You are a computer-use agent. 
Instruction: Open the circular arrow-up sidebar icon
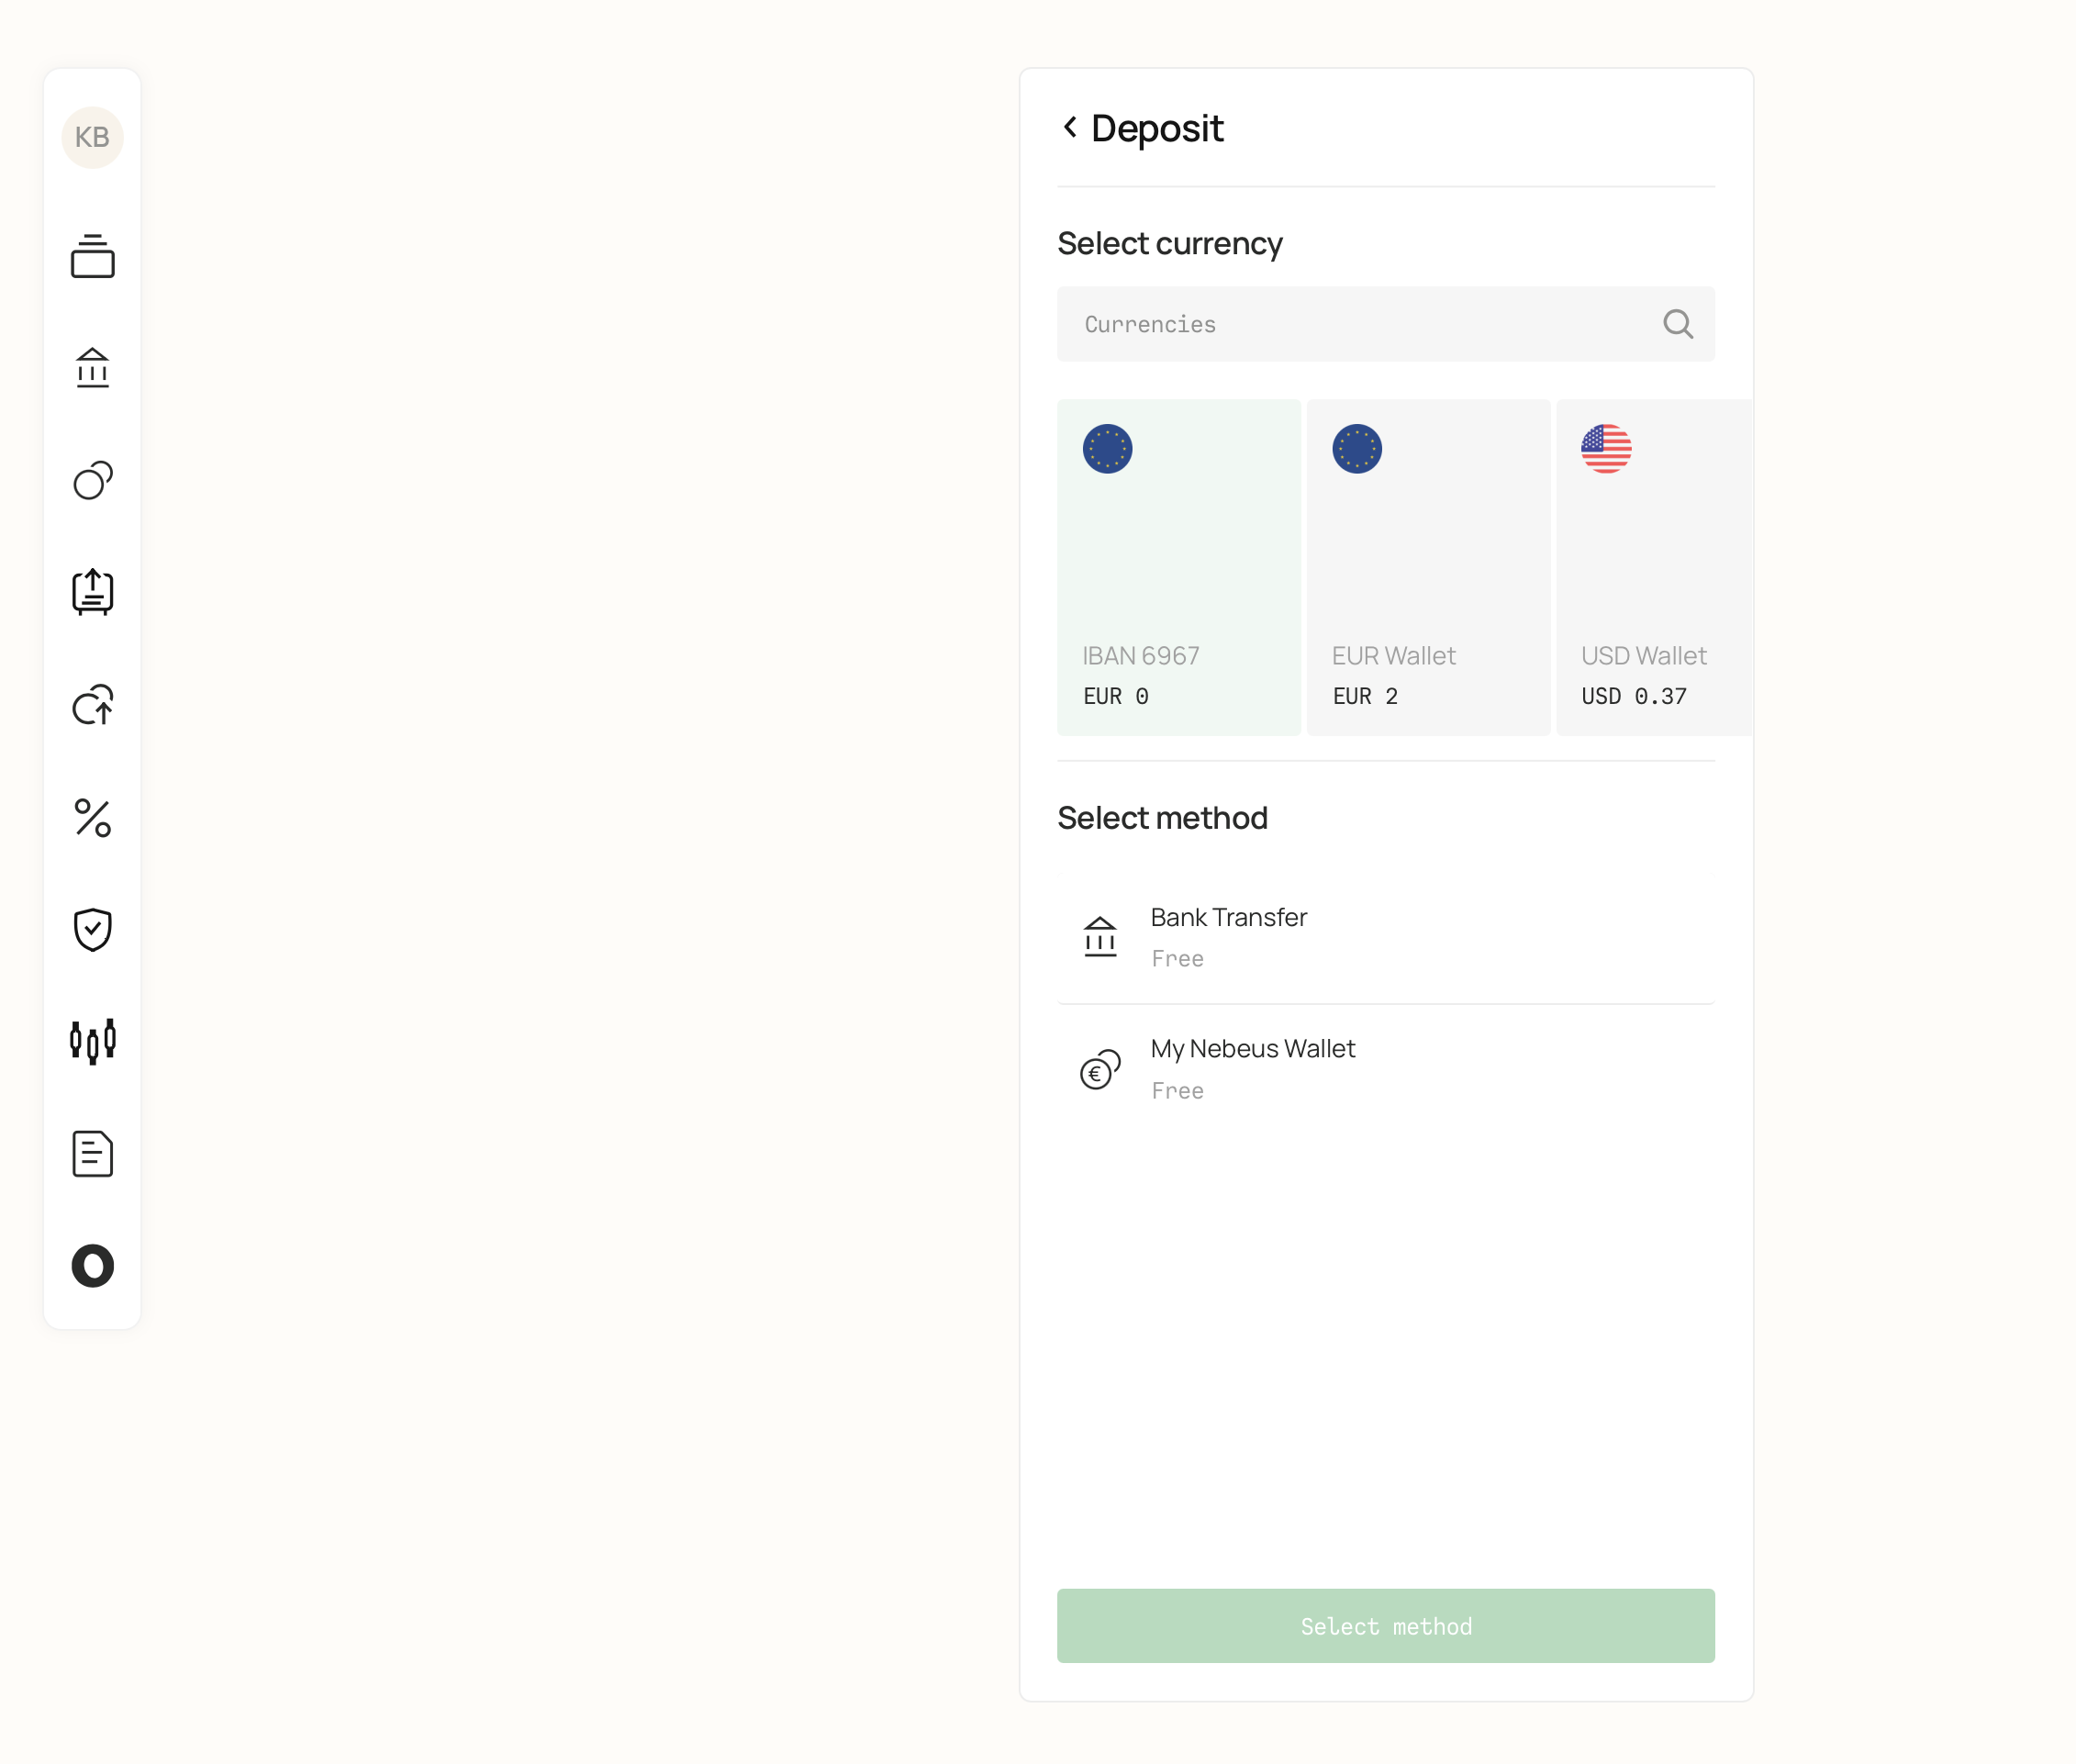point(92,705)
